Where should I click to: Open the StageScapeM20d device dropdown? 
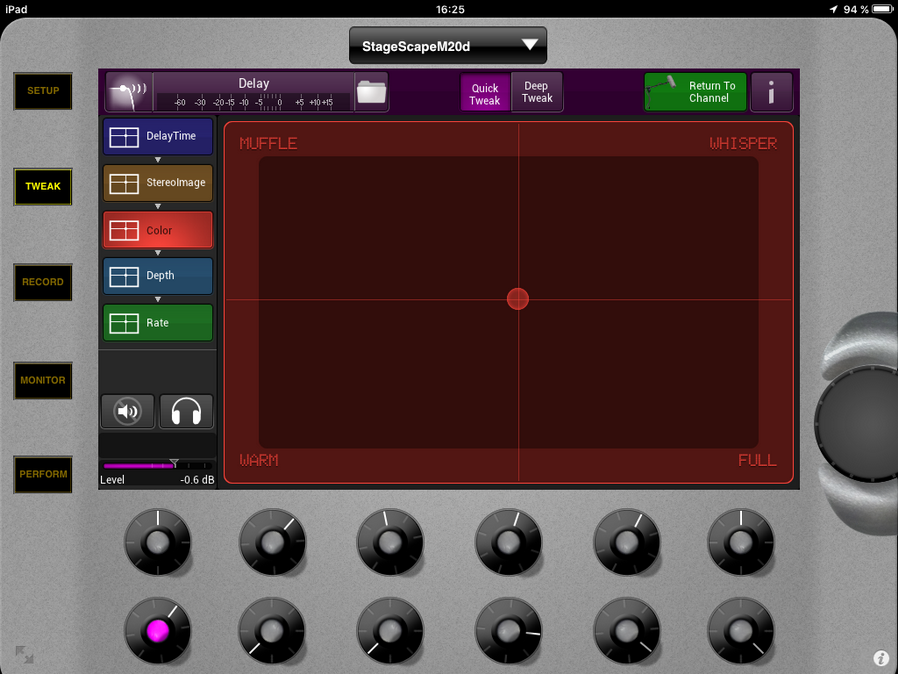coord(448,46)
